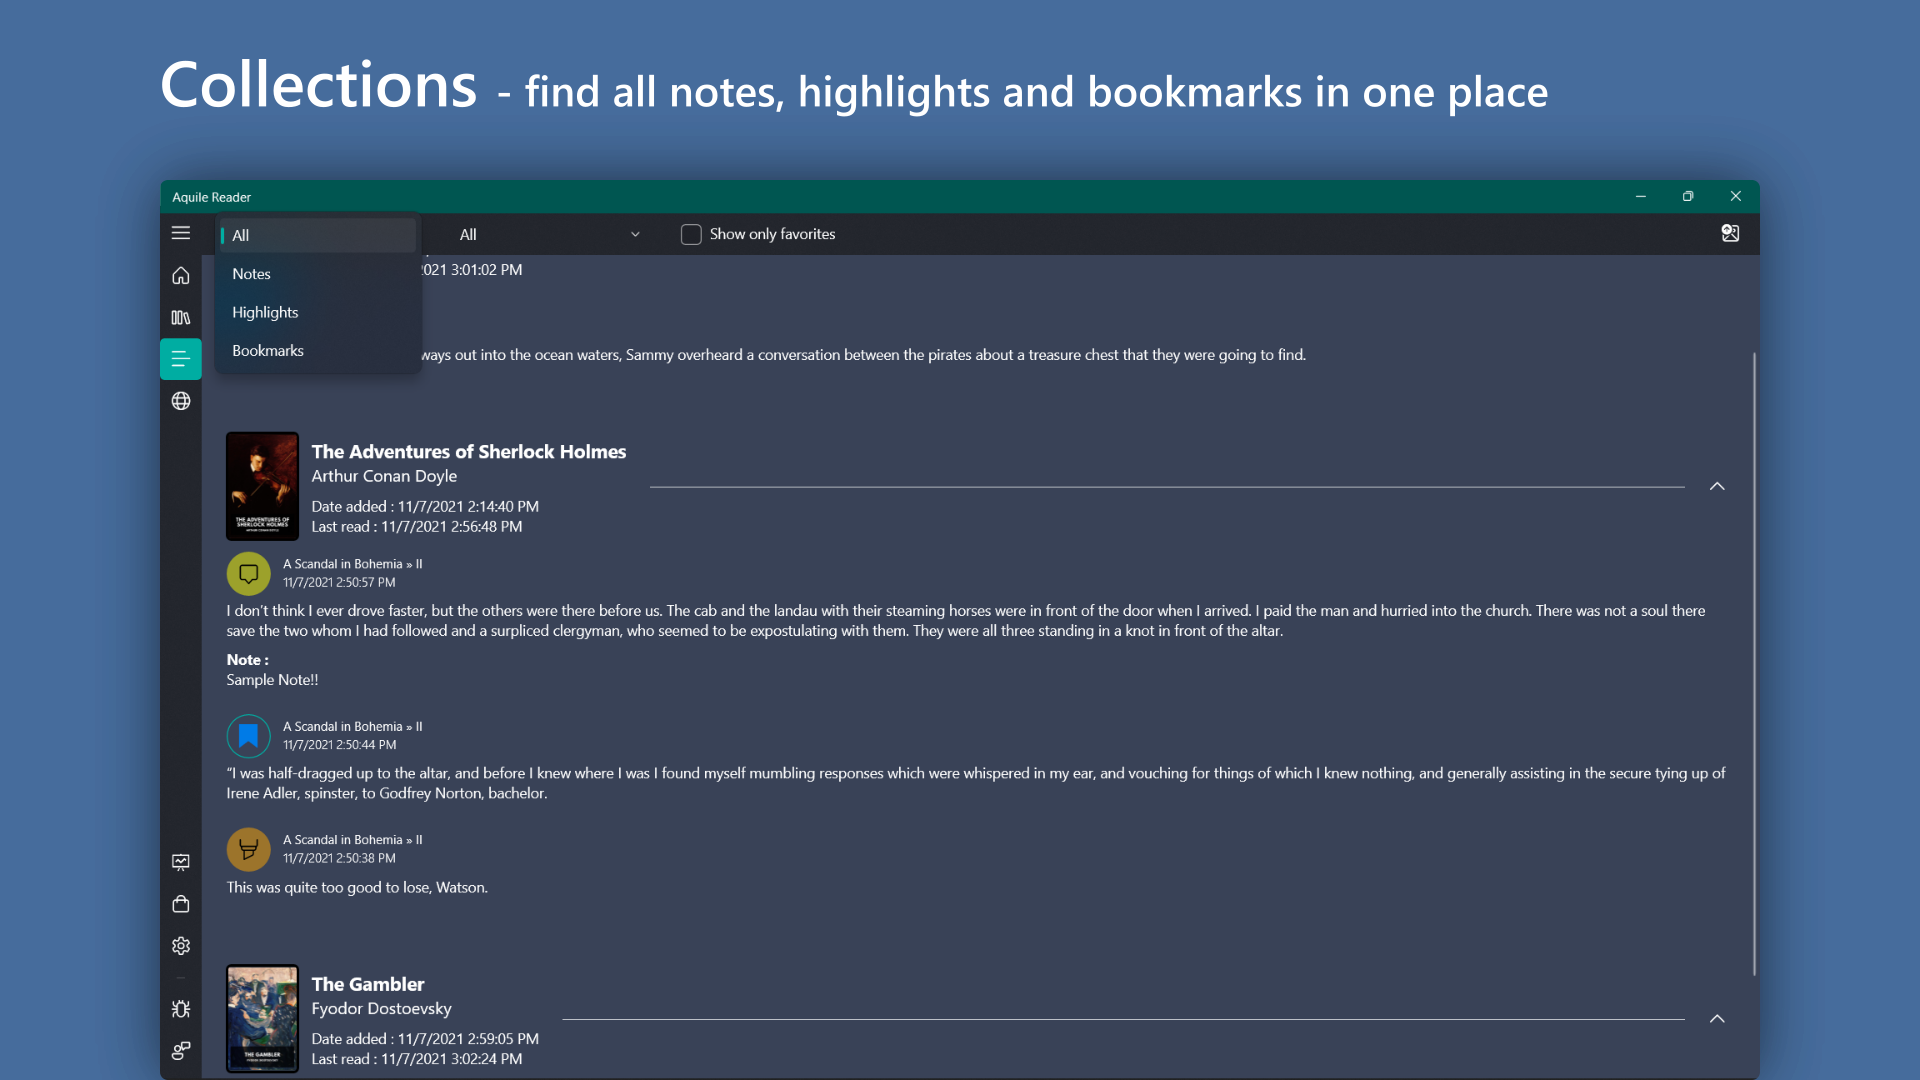The height and width of the screenshot is (1080, 1920).
Task: Open the hamburger navigation menu
Action: pos(181,233)
